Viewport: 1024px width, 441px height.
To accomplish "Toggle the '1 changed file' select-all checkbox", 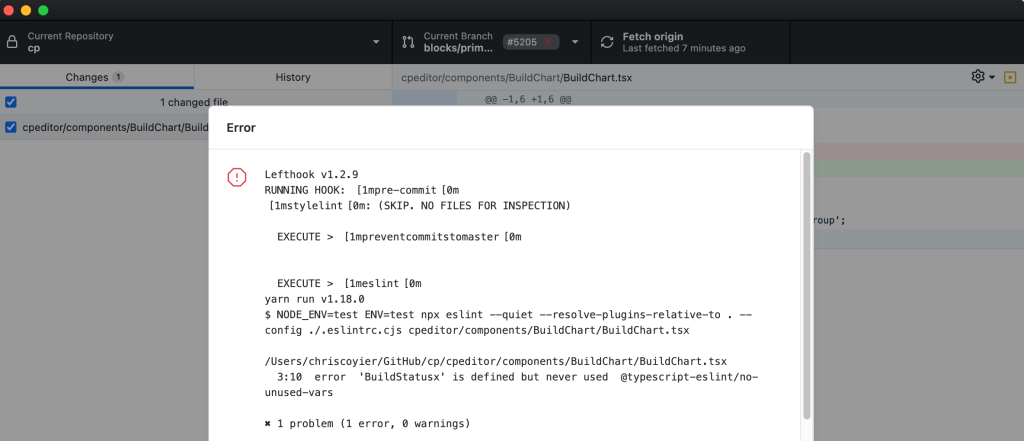I will click(x=10, y=102).
